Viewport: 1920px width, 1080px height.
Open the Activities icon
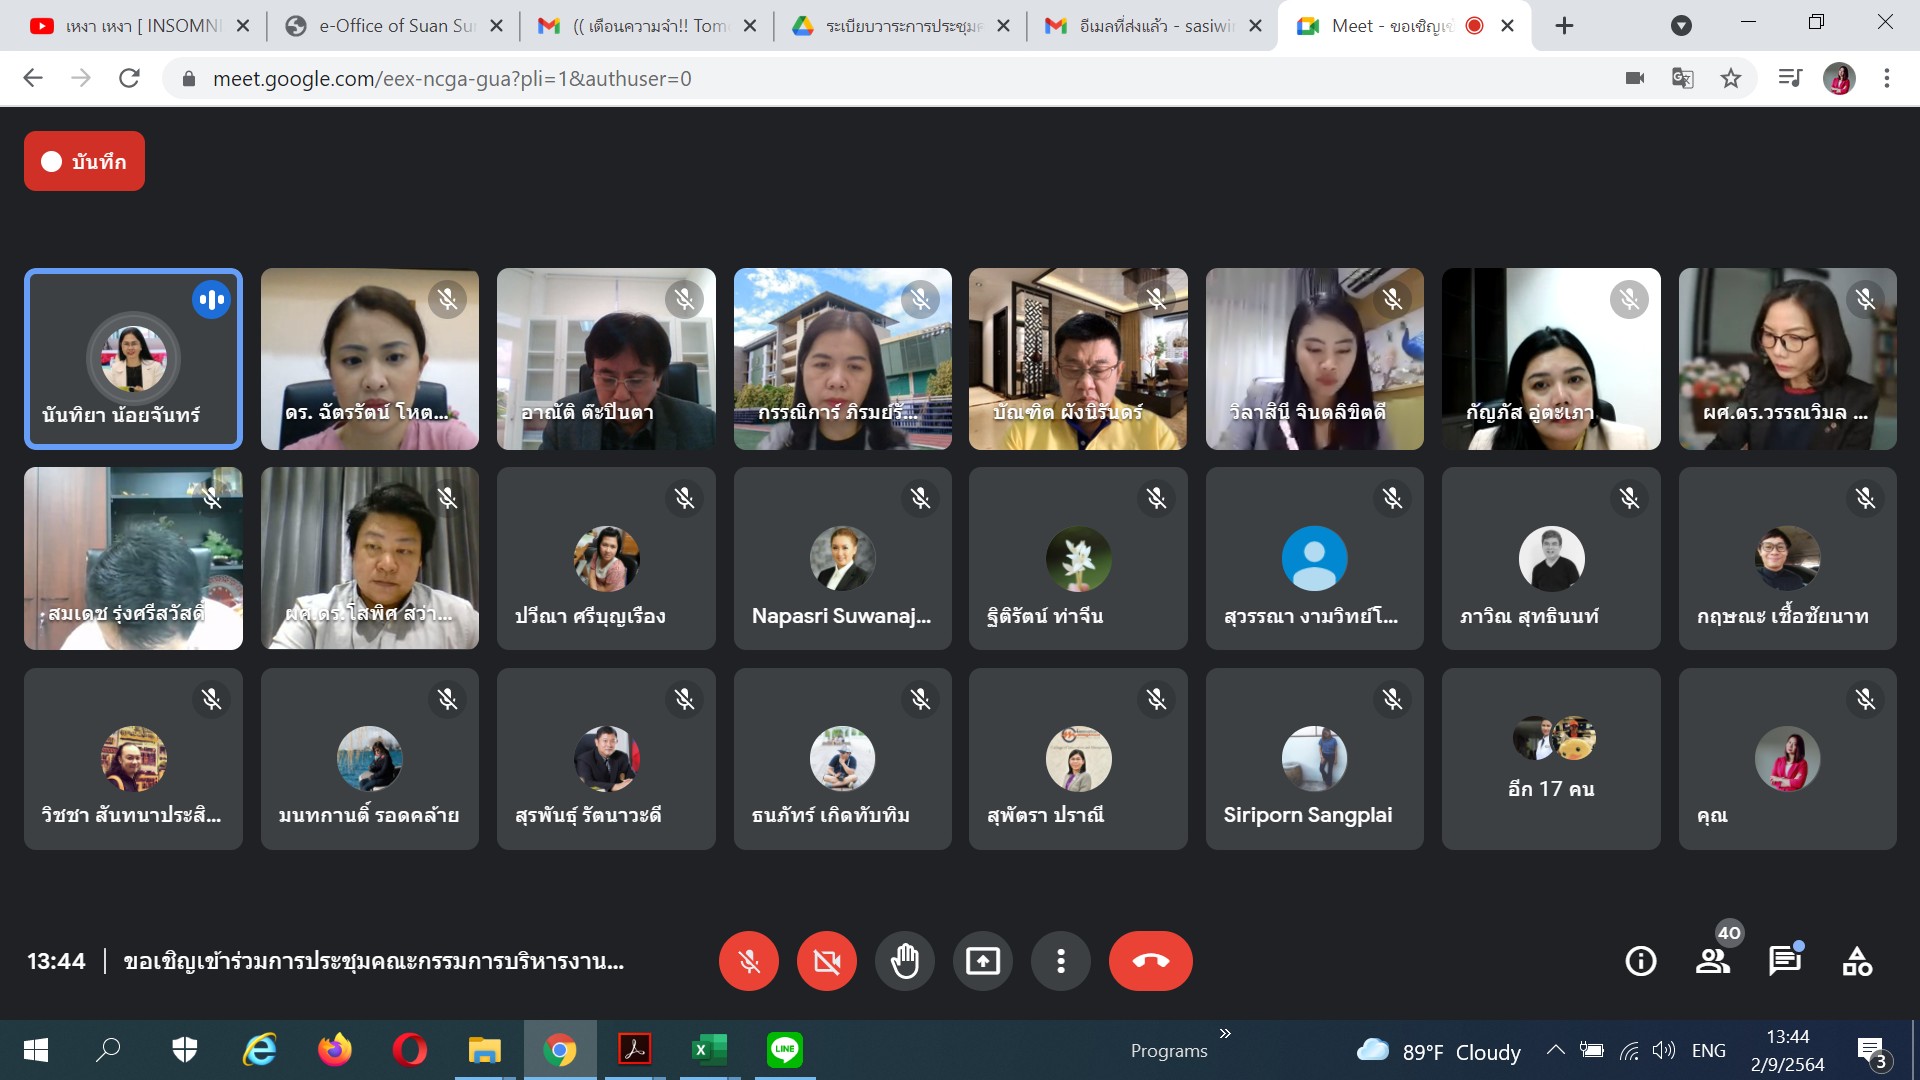pyautogui.click(x=1857, y=961)
